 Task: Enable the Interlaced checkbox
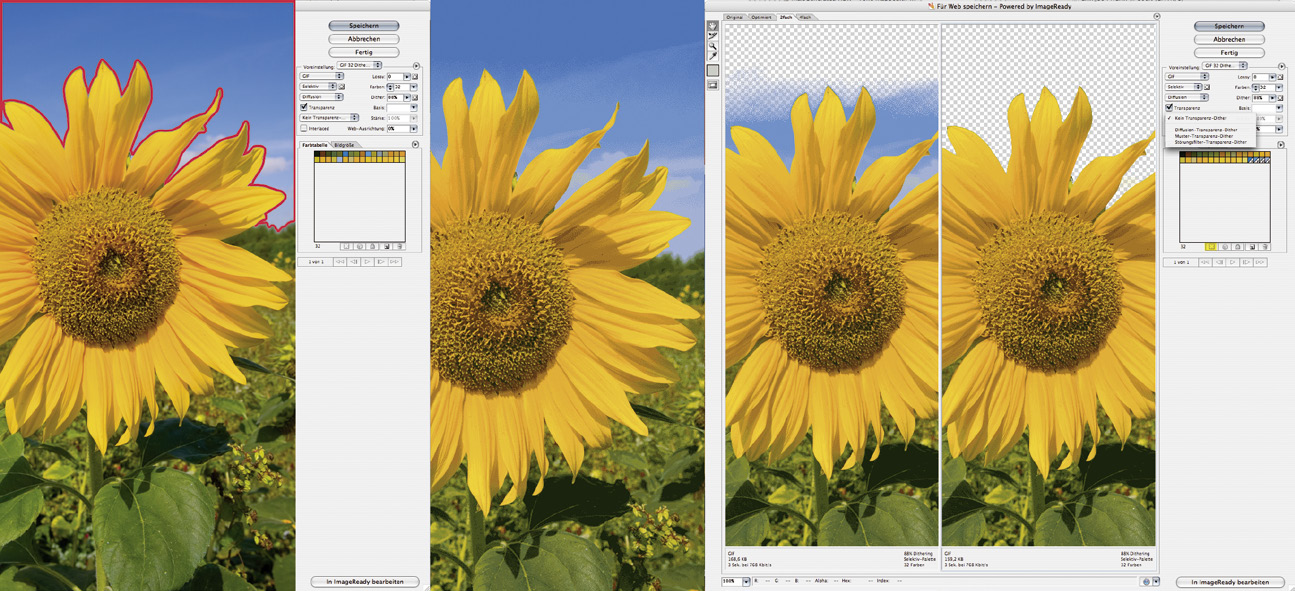(304, 128)
